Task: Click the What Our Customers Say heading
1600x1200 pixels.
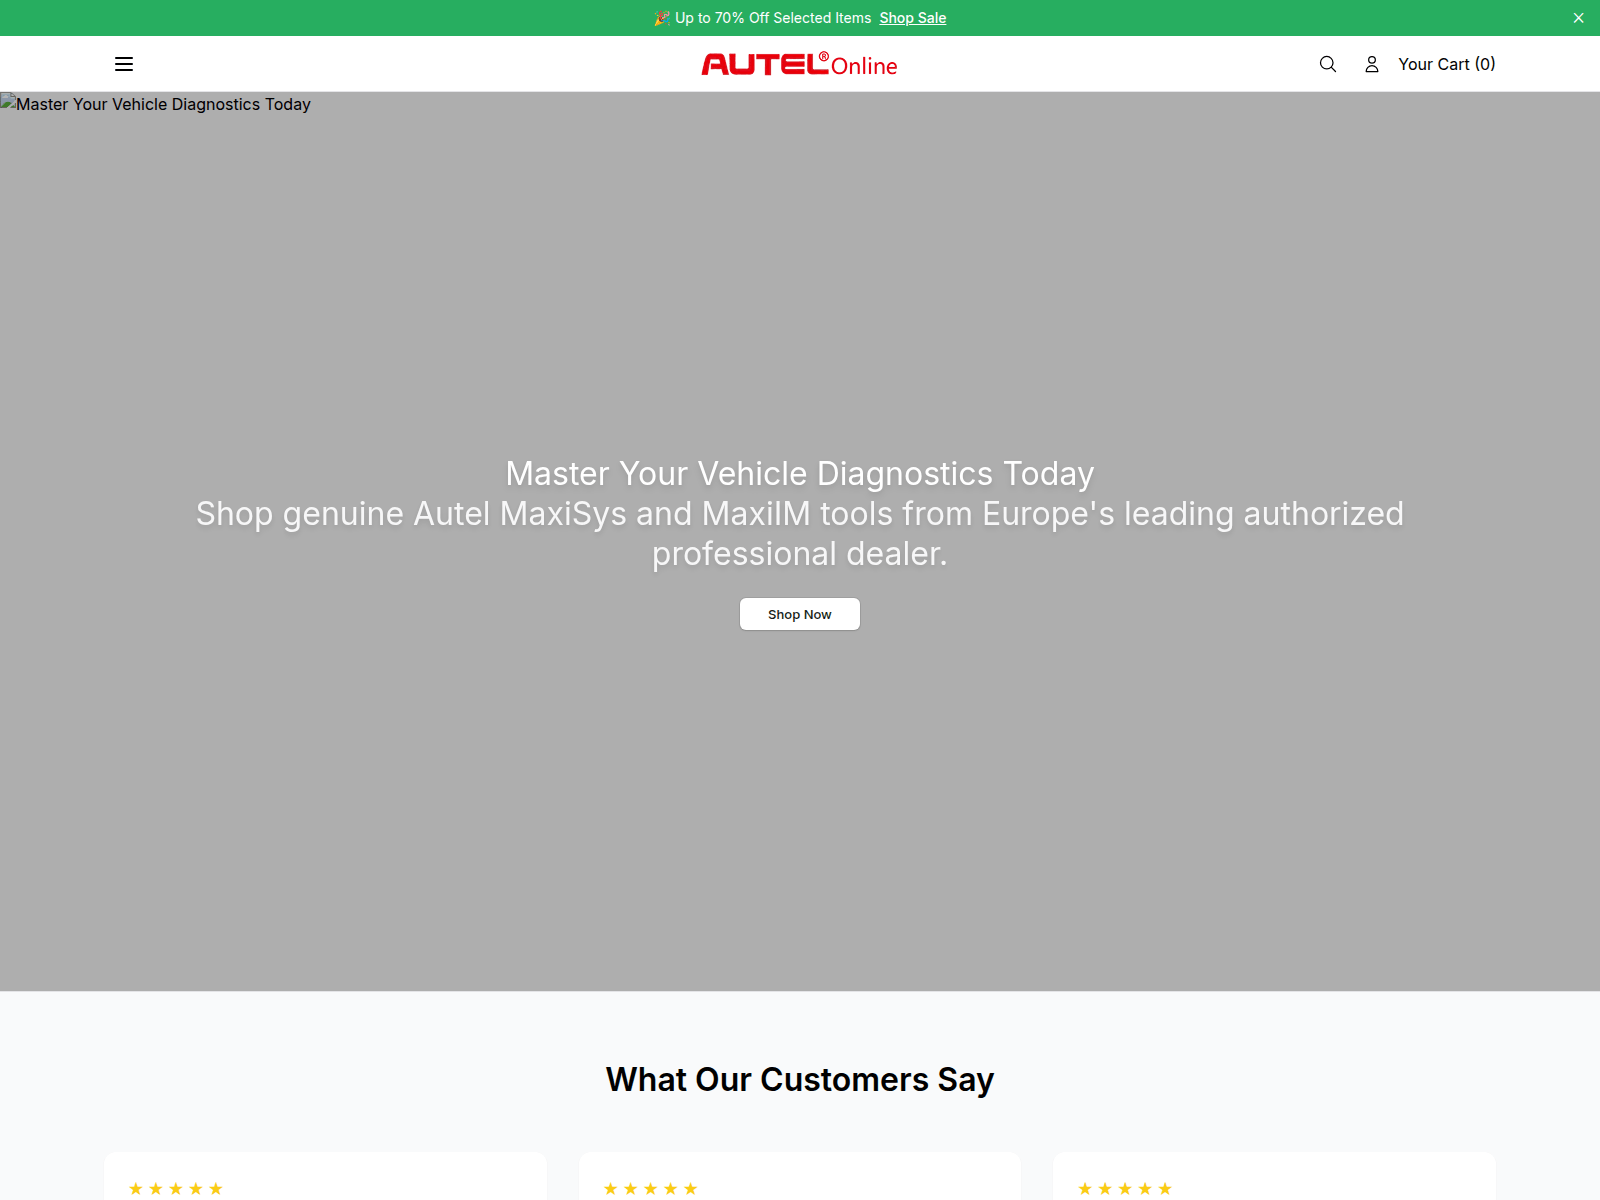Action: pos(800,1080)
